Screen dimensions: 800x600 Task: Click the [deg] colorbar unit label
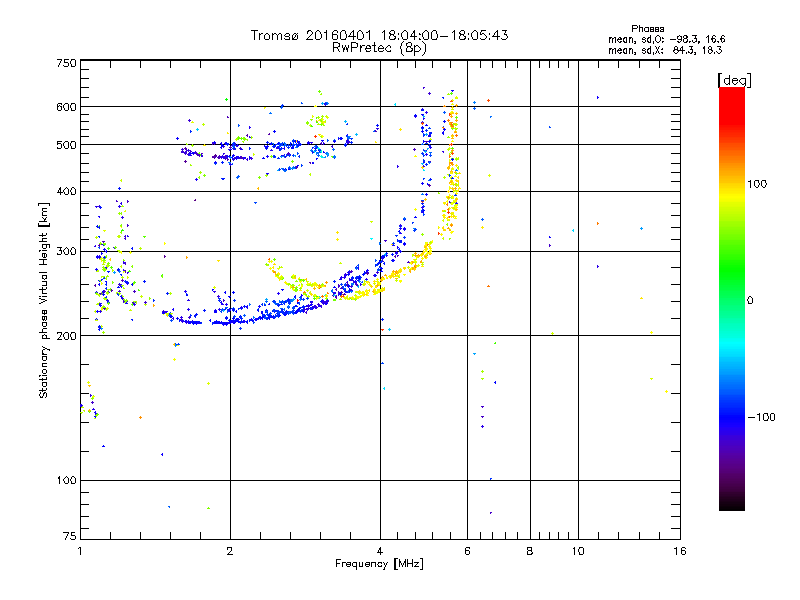click(x=735, y=80)
